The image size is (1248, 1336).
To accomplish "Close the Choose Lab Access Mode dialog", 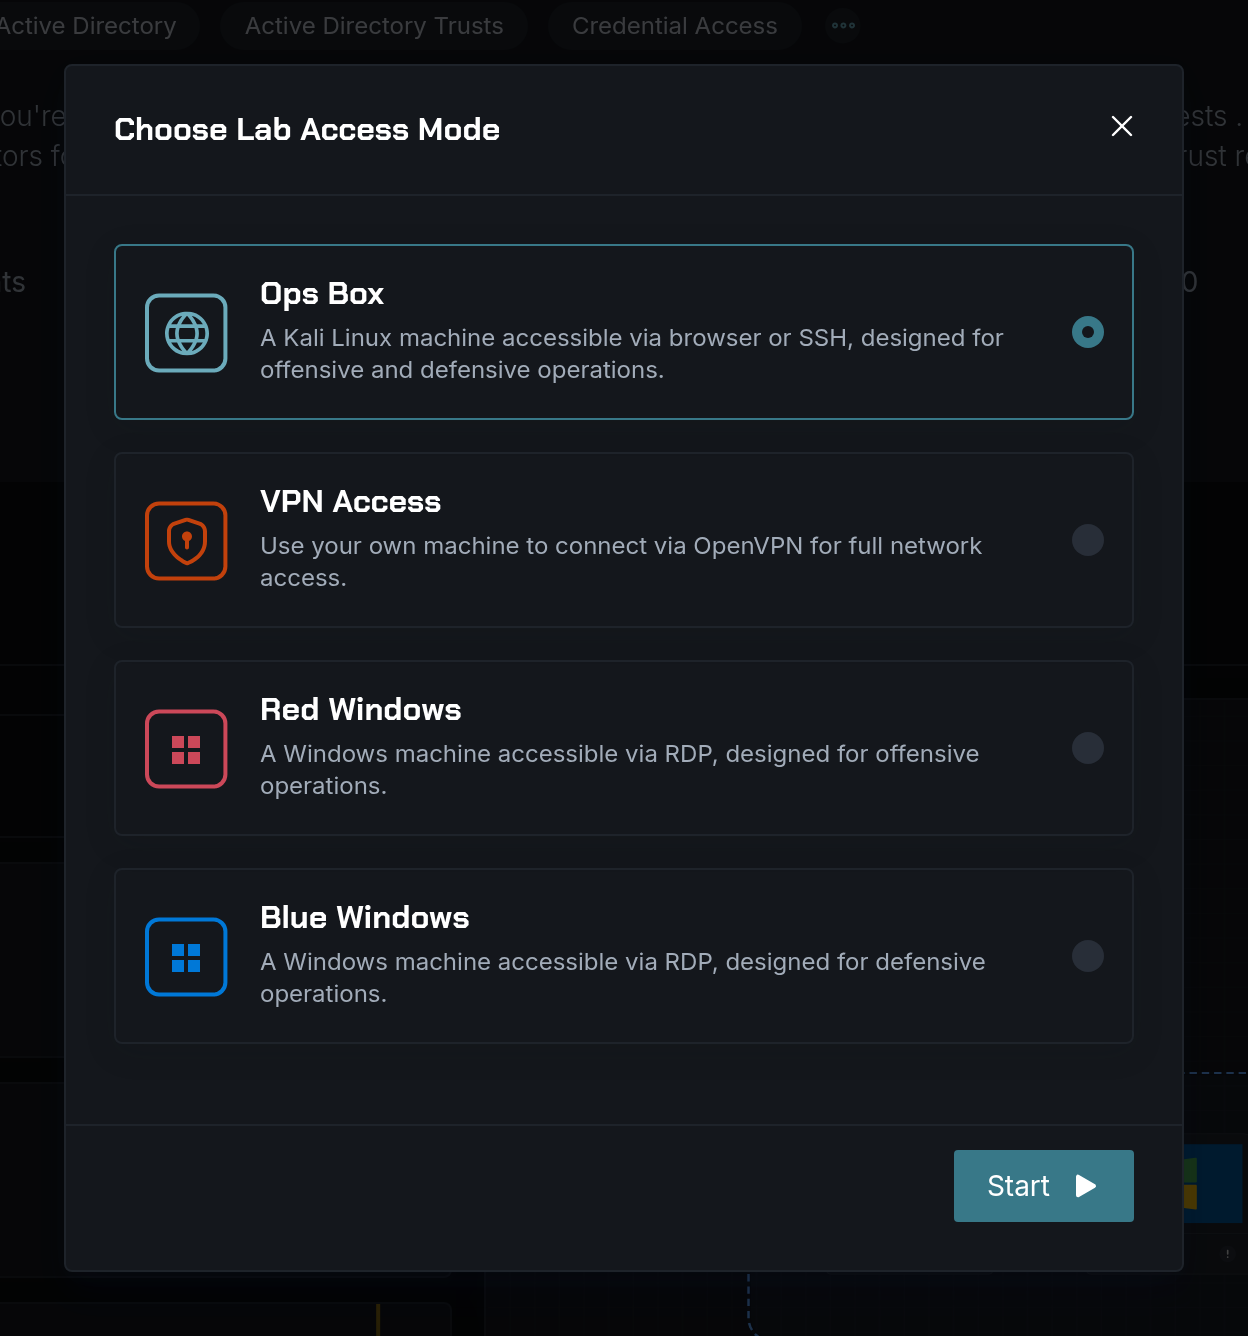I will click(x=1122, y=126).
